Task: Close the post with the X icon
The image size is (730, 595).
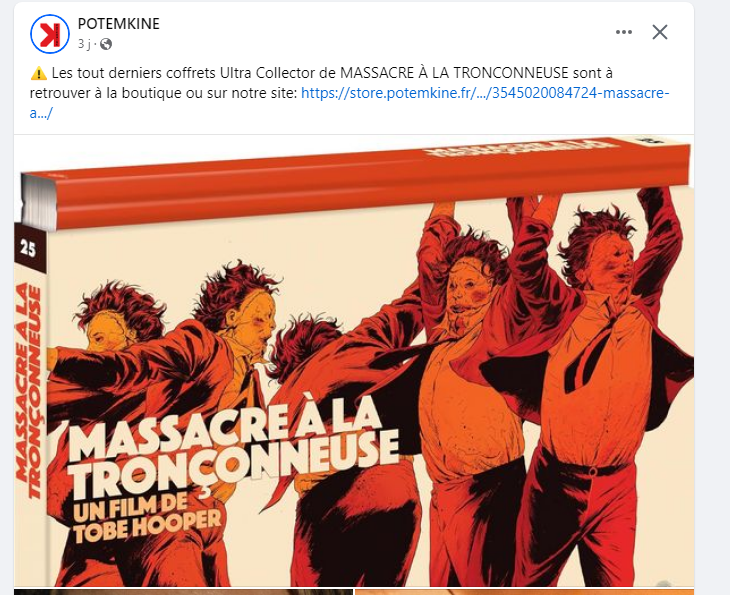Action: click(x=660, y=32)
